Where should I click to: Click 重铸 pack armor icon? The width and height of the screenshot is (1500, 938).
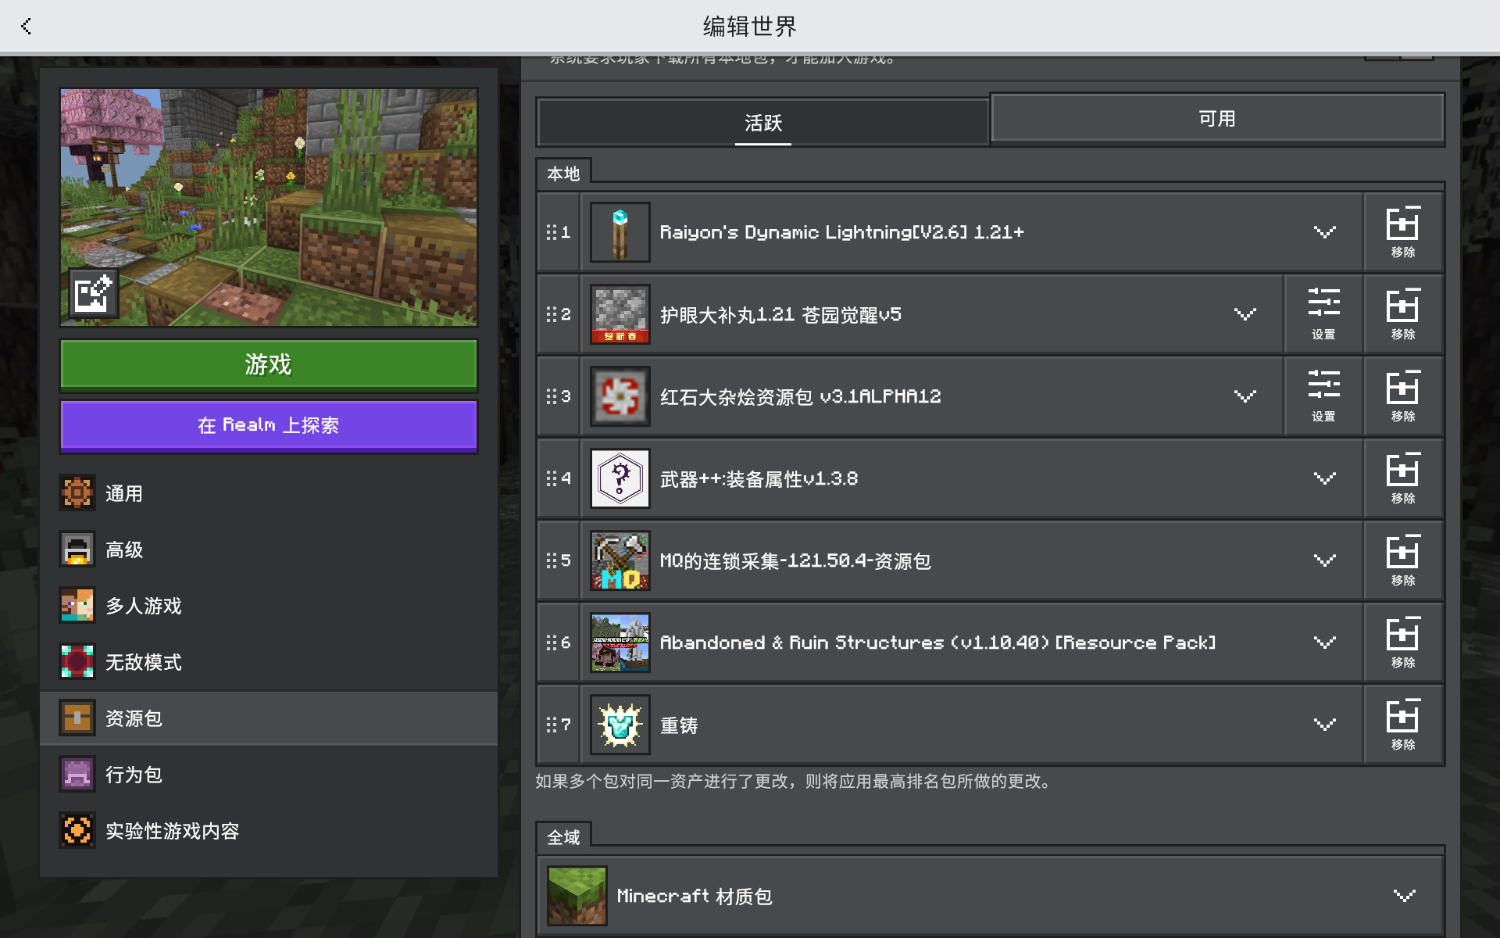pyautogui.click(x=620, y=724)
